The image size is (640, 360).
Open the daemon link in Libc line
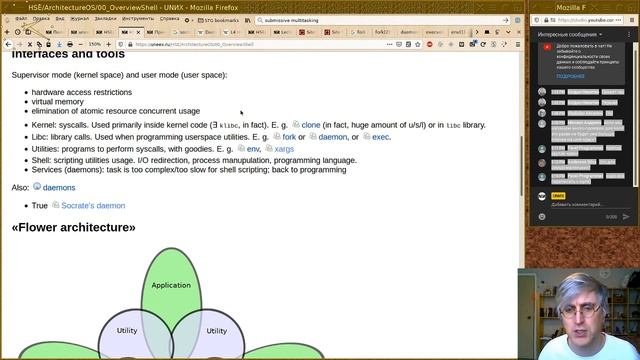(333, 137)
